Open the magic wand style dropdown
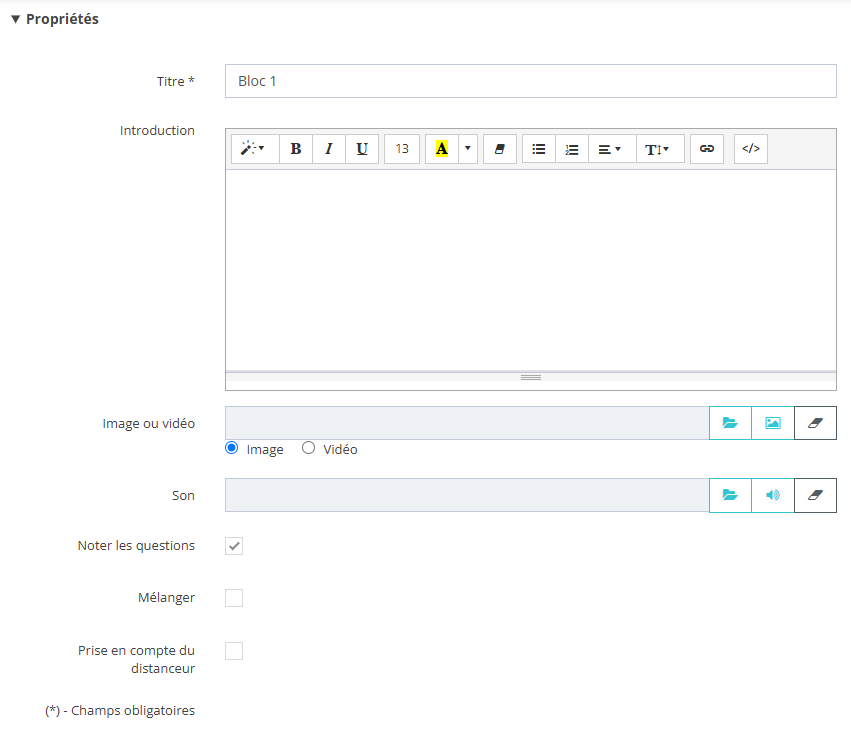 [254, 149]
